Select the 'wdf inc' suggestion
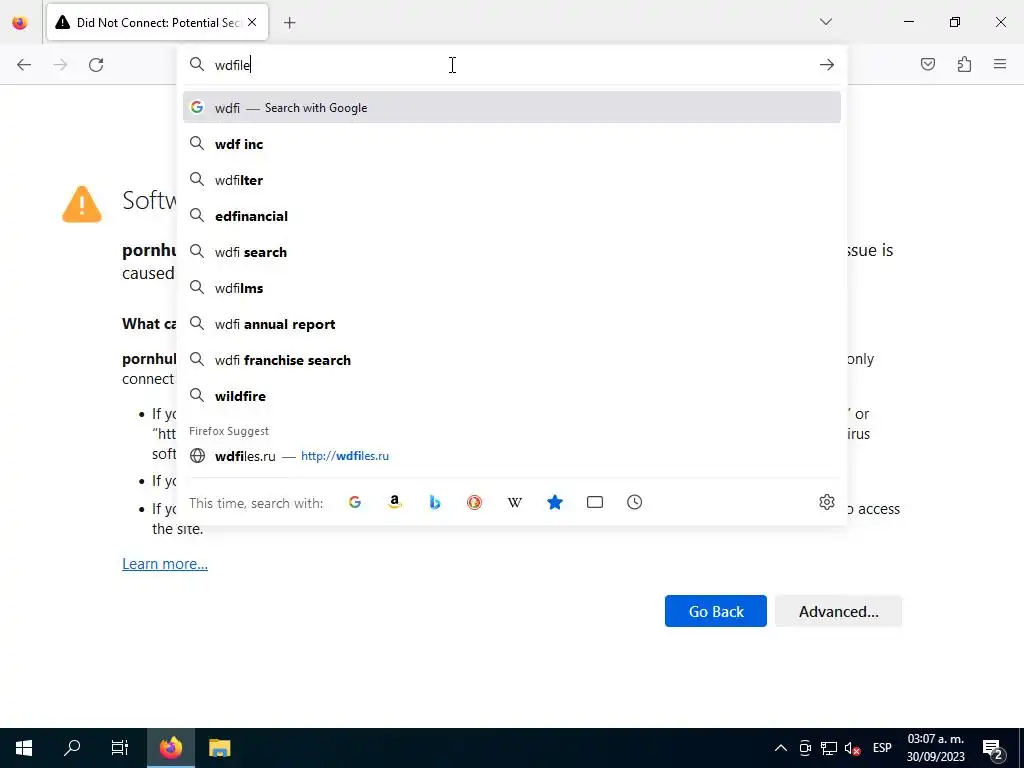 [512, 144]
